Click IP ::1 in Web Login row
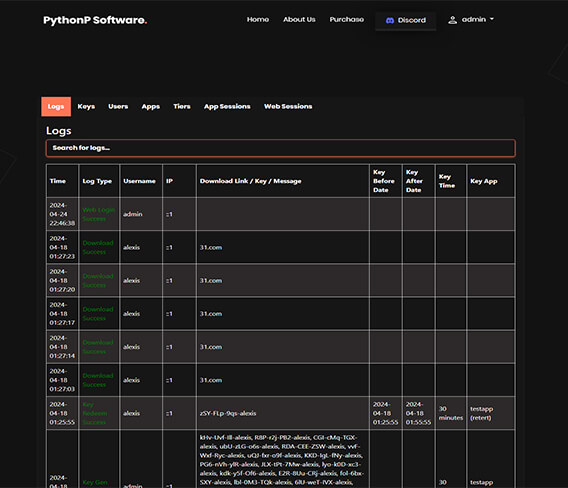 [x=169, y=214]
